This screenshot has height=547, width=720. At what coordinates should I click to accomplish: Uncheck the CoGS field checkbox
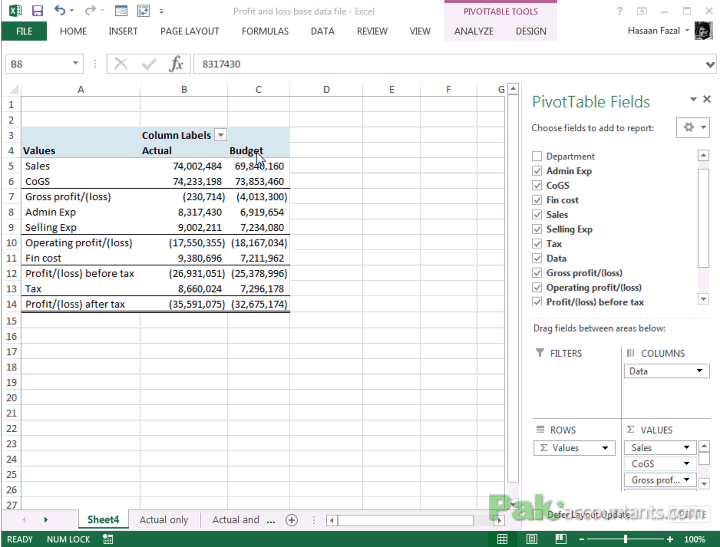coord(537,186)
